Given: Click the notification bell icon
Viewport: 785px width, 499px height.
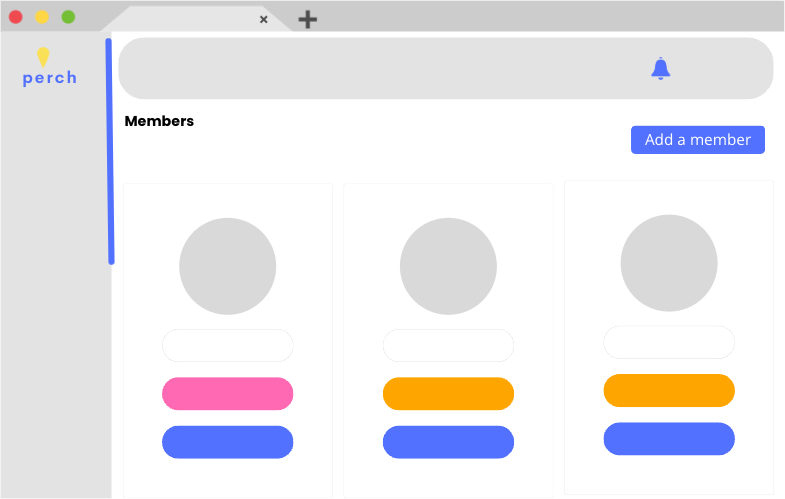Looking at the screenshot, I should [660, 68].
